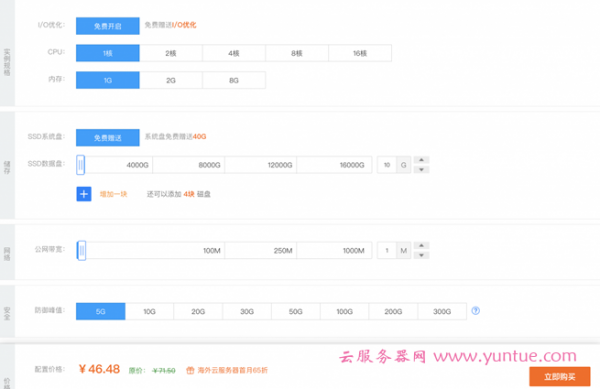Select 1G memory option

[108, 80]
